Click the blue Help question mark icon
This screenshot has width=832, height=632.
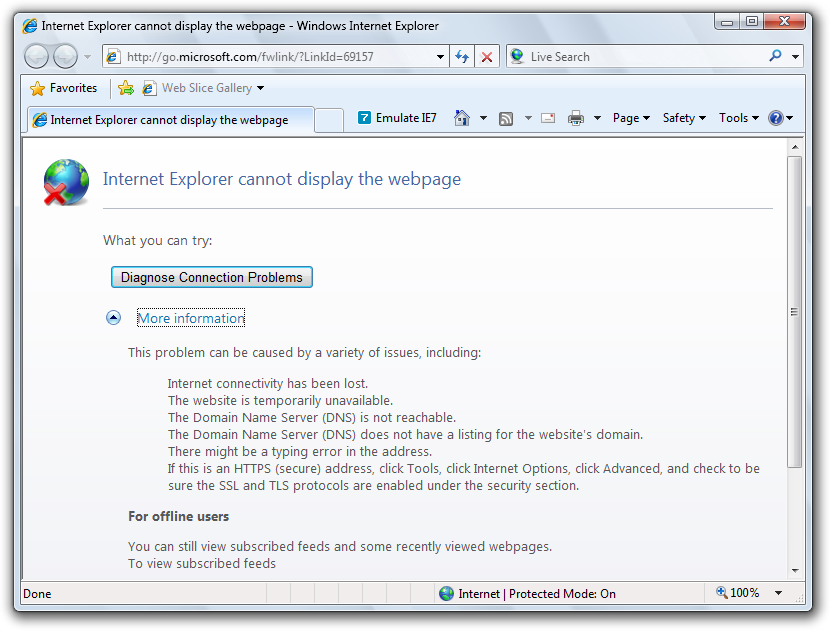[776, 118]
